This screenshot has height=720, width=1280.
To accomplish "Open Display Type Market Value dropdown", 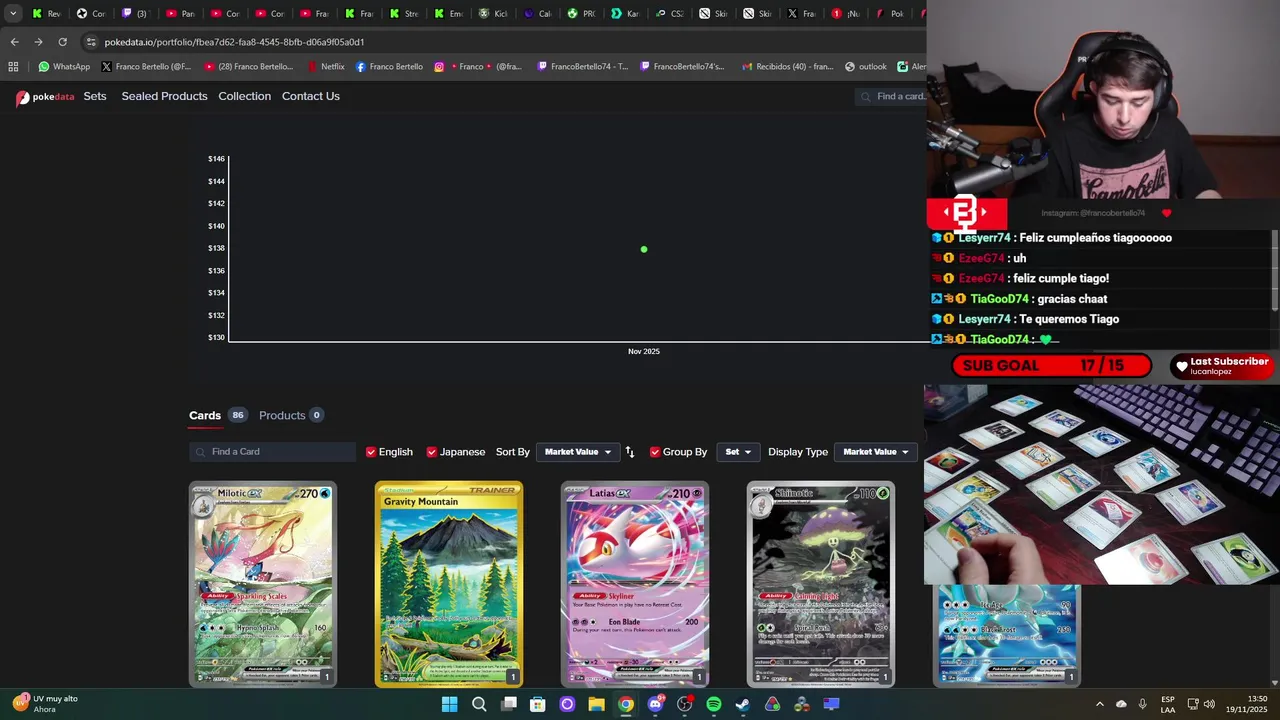I will [x=876, y=452].
